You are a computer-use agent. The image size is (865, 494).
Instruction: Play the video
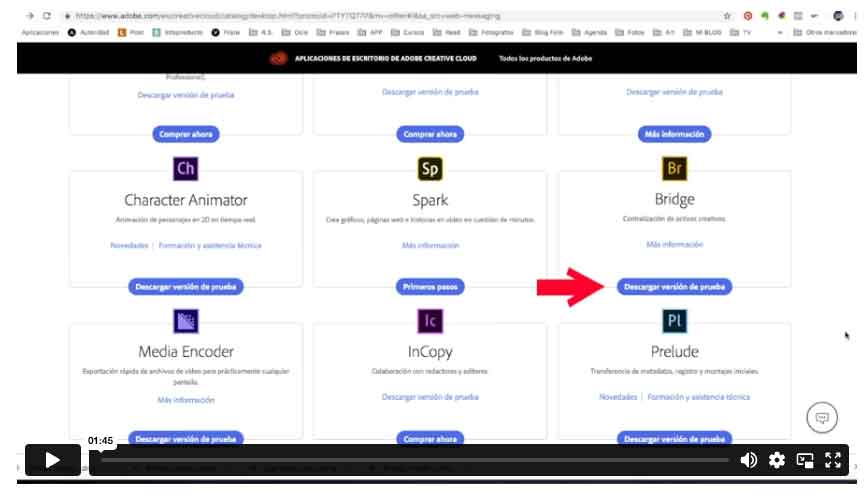click(52, 460)
